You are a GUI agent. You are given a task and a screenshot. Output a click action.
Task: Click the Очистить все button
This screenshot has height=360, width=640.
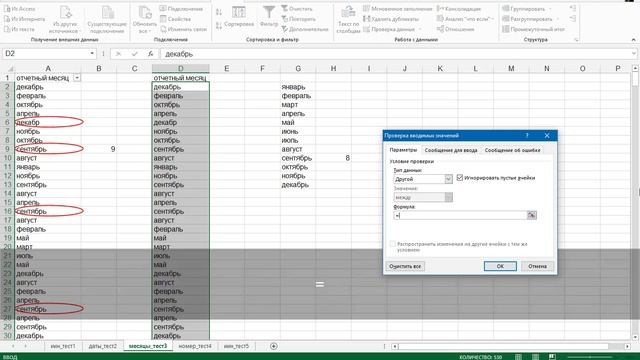click(405, 266)
